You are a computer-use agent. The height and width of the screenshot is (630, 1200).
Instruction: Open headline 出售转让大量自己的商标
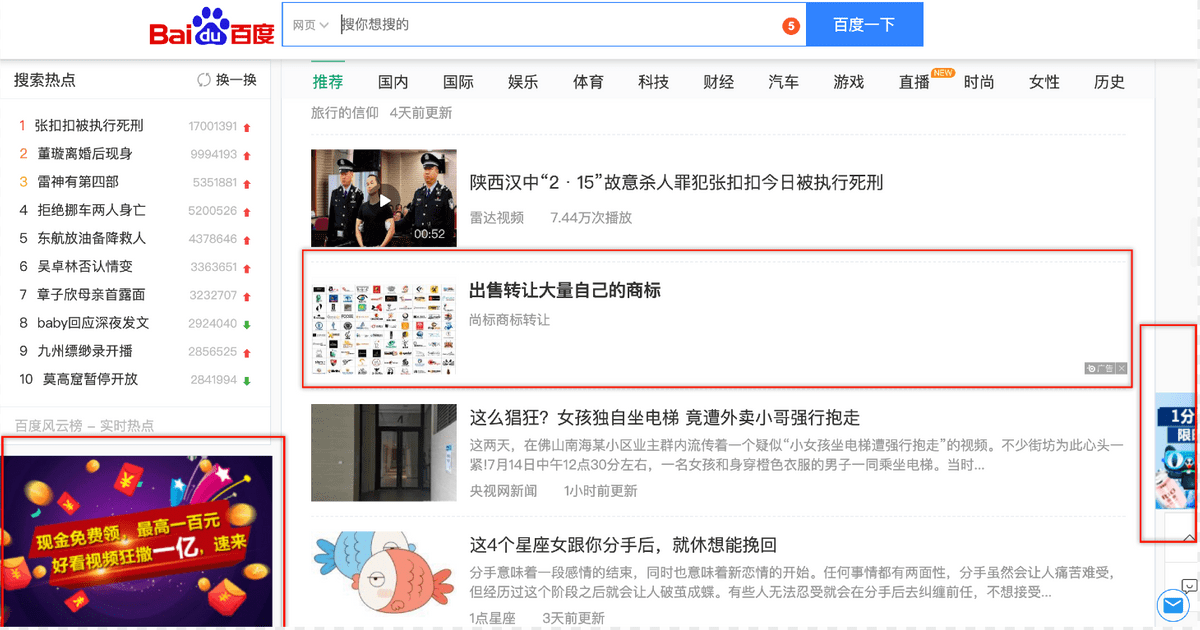pos(565,290)
